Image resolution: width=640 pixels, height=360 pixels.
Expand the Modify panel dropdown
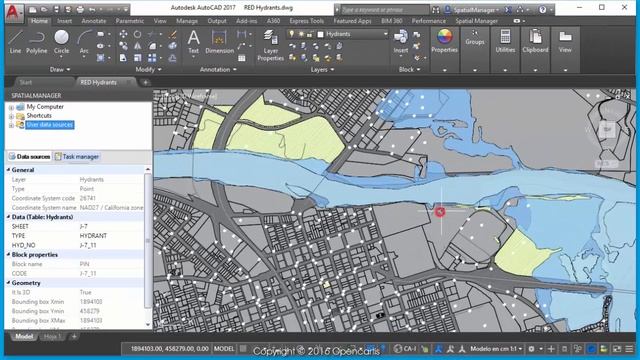pos(149,70)
